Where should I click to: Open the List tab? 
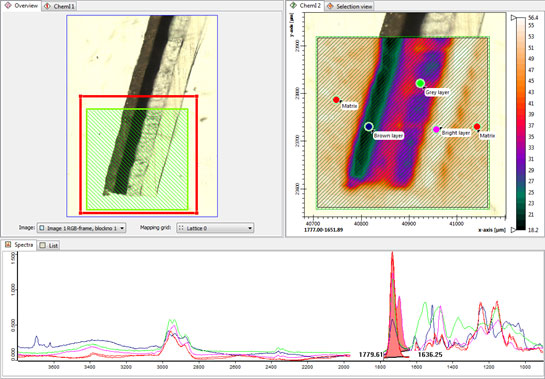tap(48, 245)
